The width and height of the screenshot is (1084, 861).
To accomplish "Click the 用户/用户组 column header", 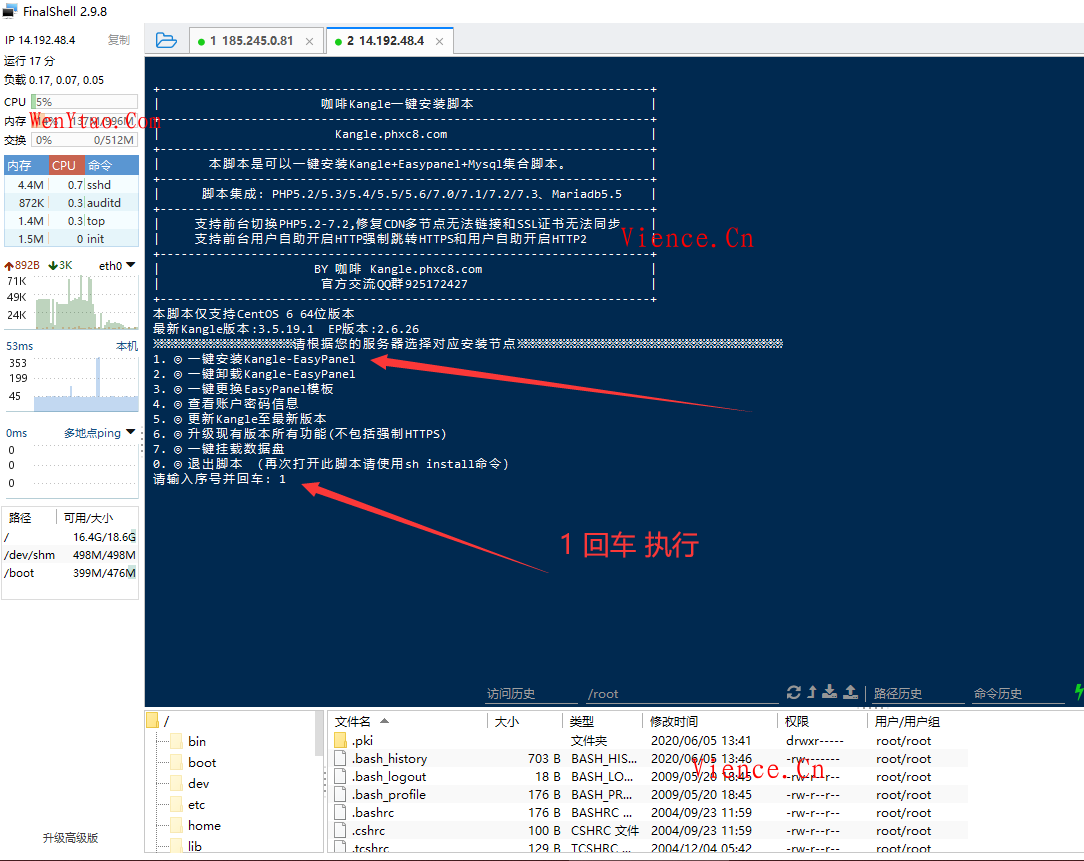I will (907, 721).
